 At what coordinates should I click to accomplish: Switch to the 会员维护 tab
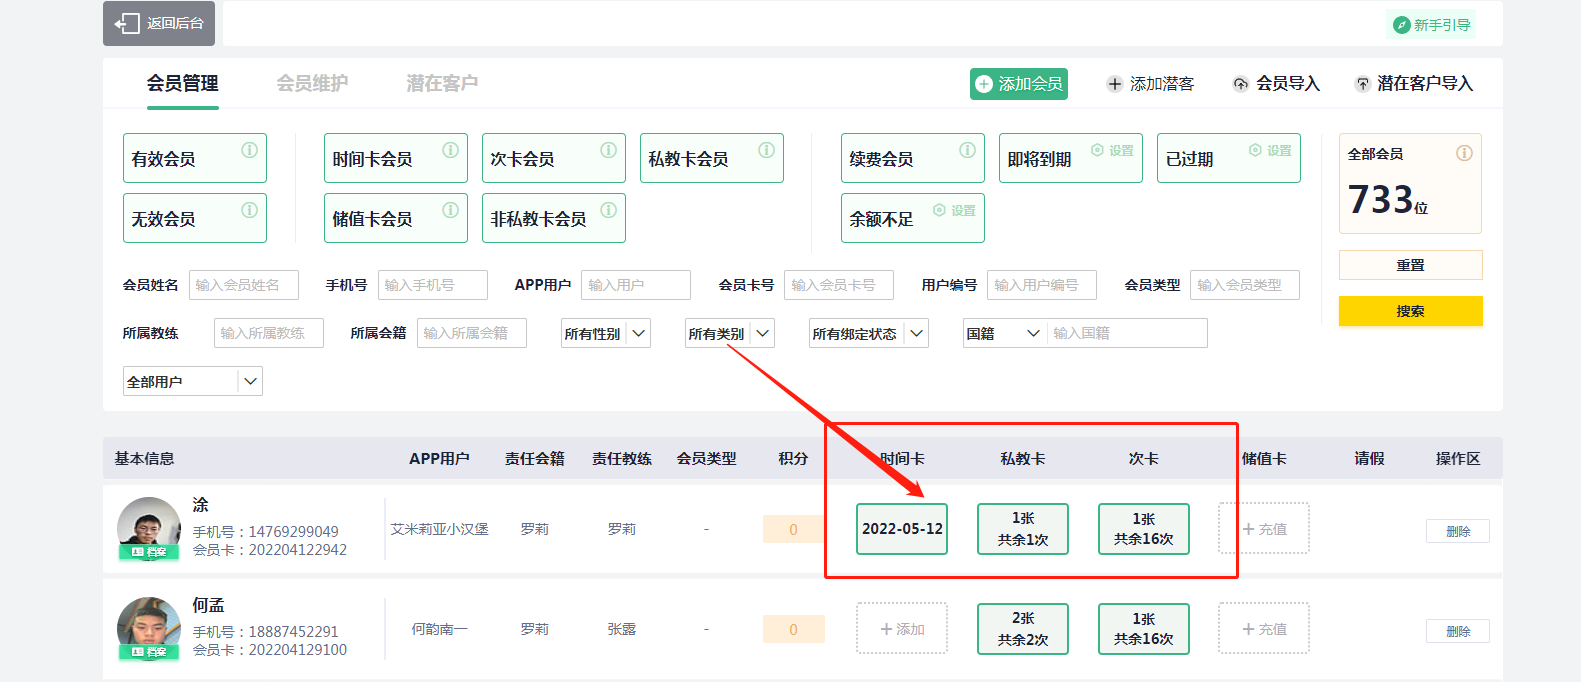tap(312, 83)
